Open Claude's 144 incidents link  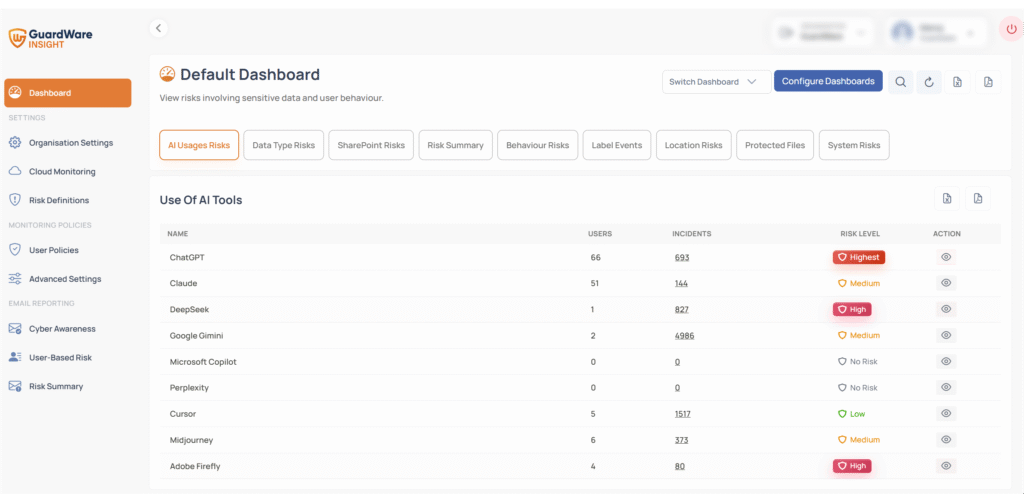681,284
